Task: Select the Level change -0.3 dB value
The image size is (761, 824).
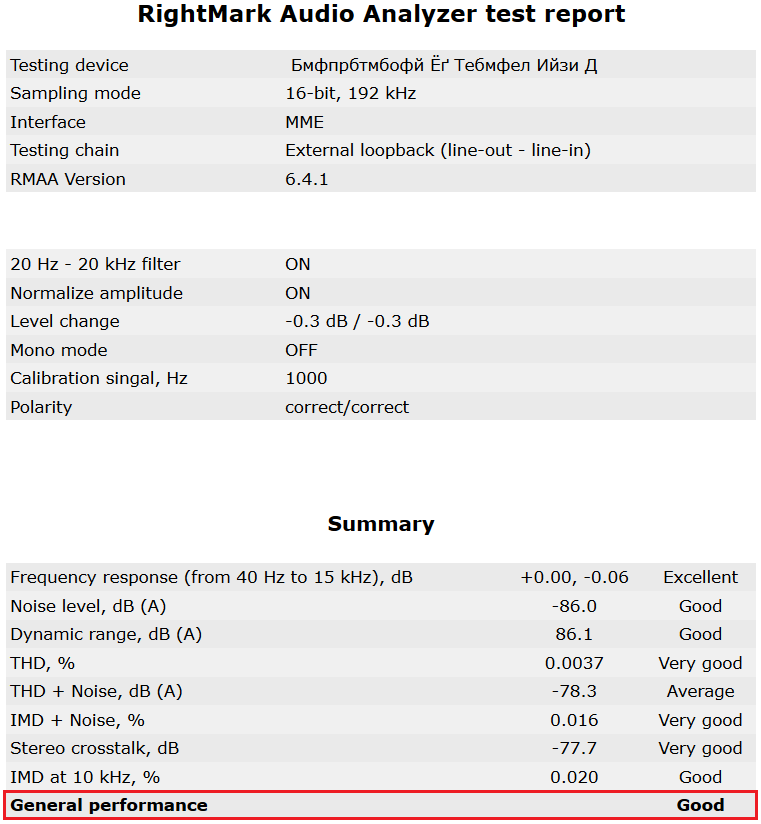Action: 357,321
